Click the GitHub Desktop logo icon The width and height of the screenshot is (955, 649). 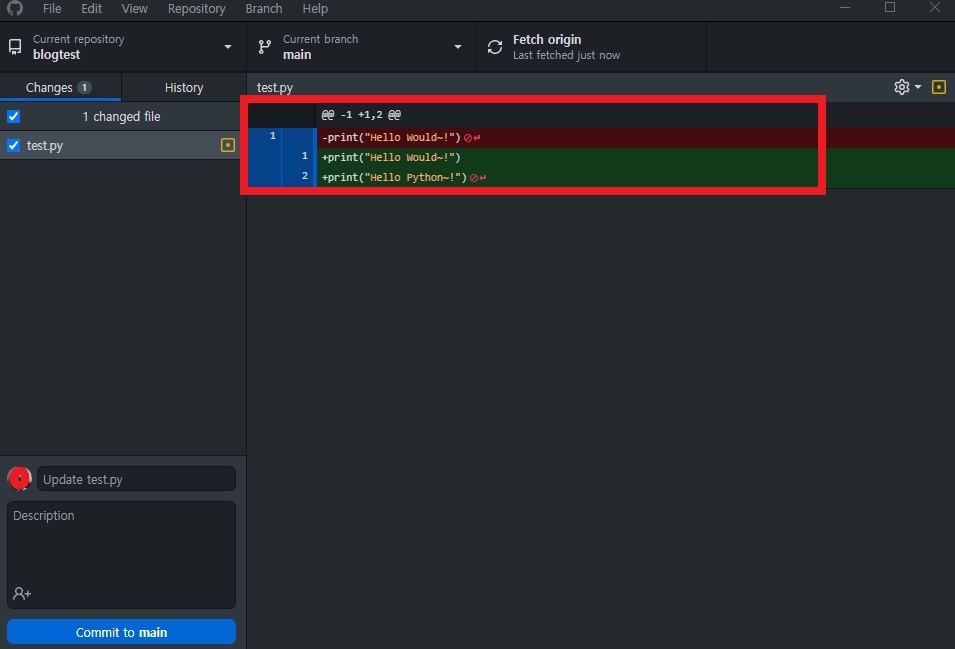pyautogui.click(x=15, y=8)
